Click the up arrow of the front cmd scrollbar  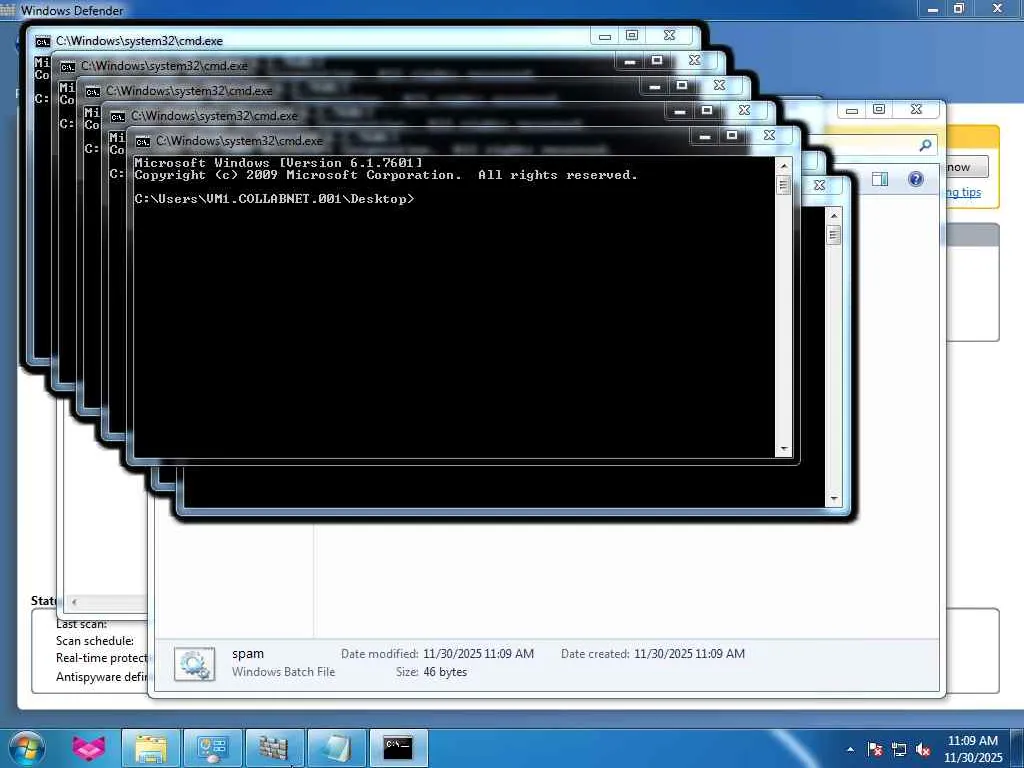784,166
